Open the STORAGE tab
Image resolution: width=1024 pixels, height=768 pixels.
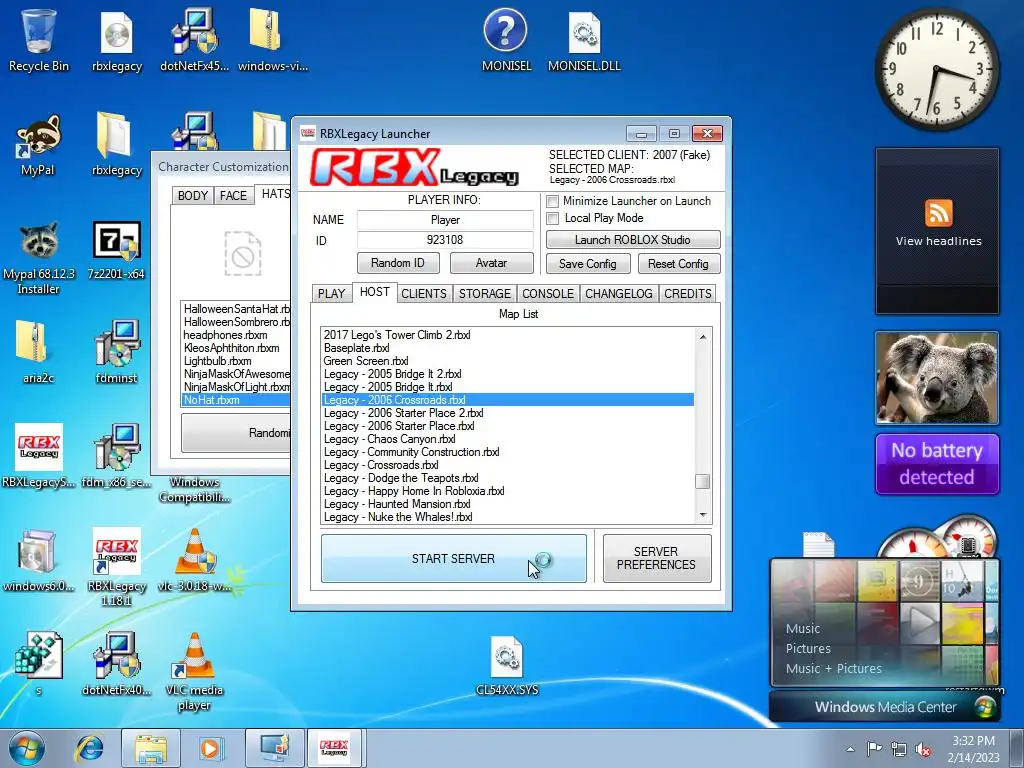point(485,294)
